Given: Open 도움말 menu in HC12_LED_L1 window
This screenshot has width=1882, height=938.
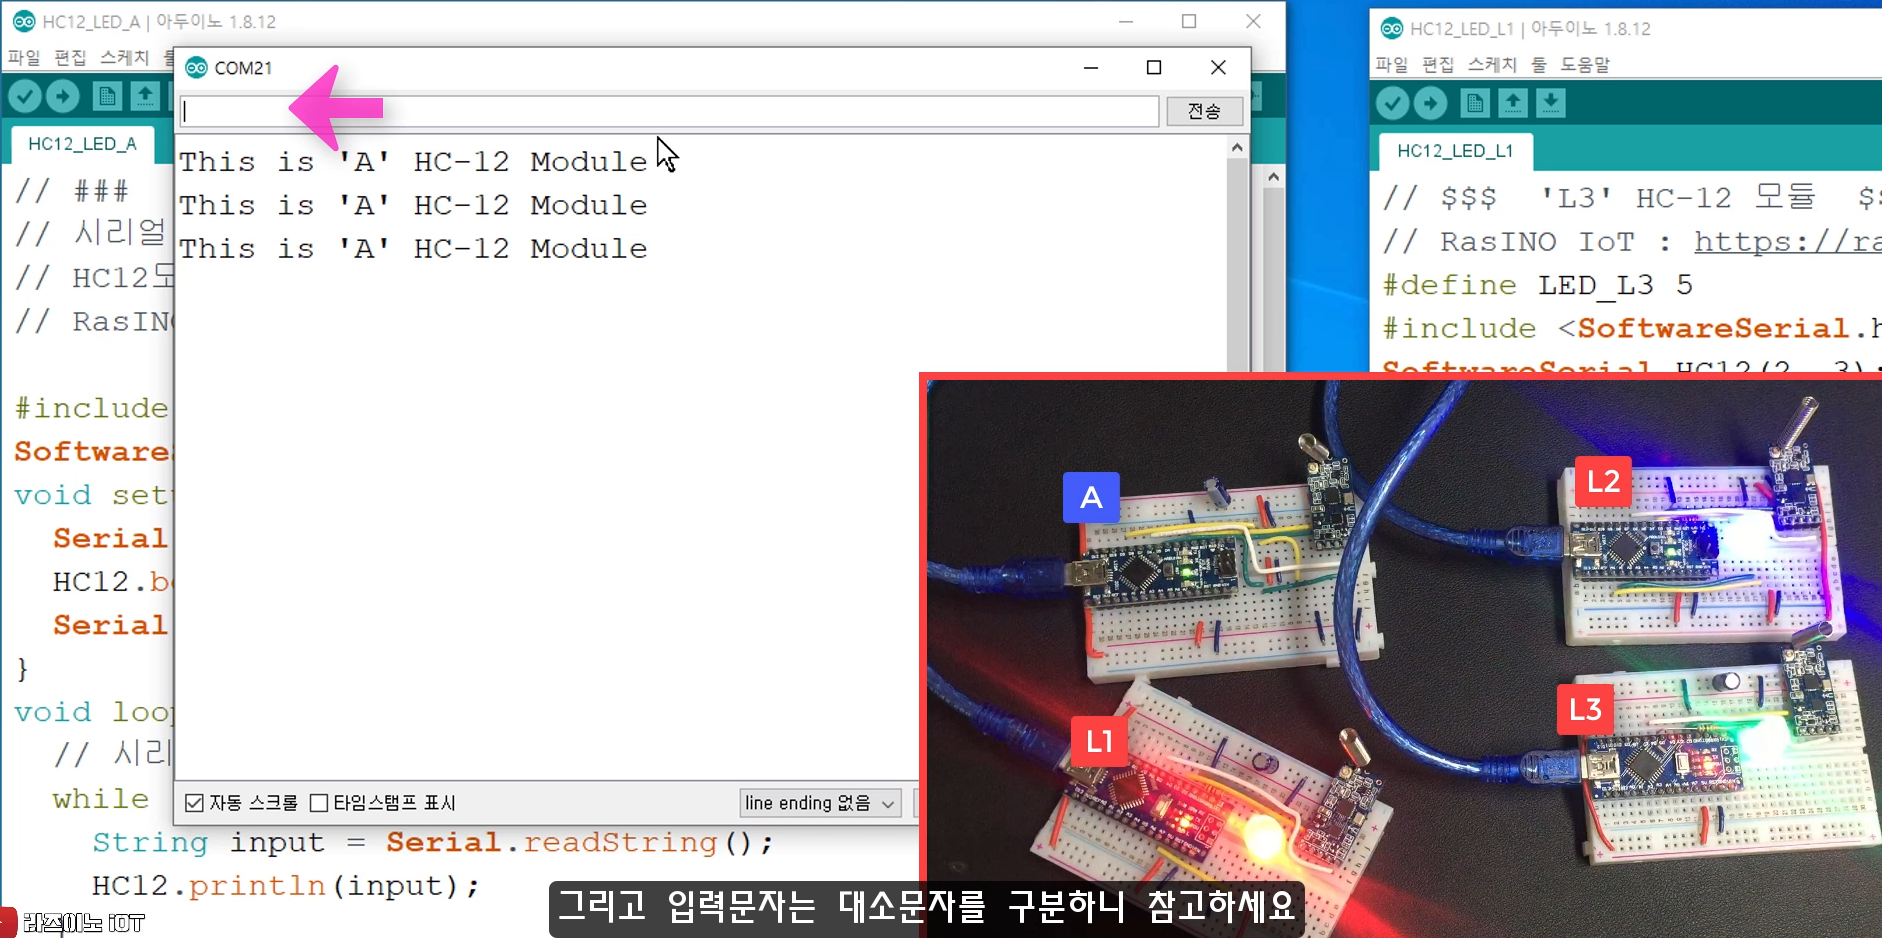Looking at the screenshot, I should pyautogui.click(x=1585, y=64).
